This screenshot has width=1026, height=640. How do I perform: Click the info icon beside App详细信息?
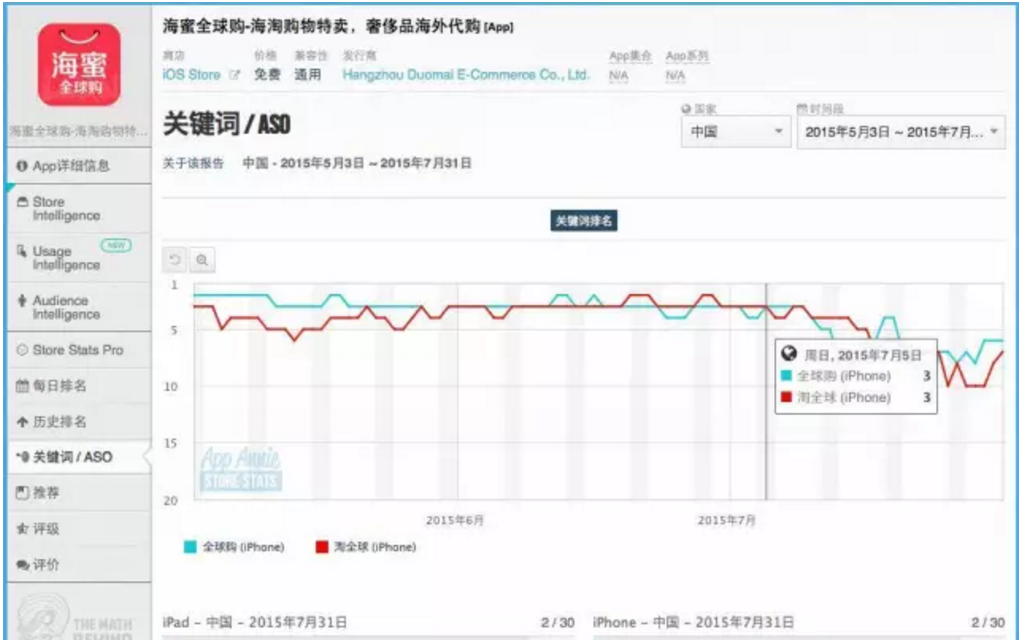[22, 166]
